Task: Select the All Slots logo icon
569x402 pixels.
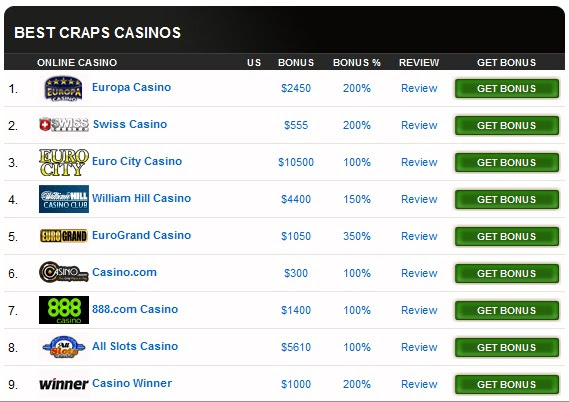Action: tap(64, 347)
